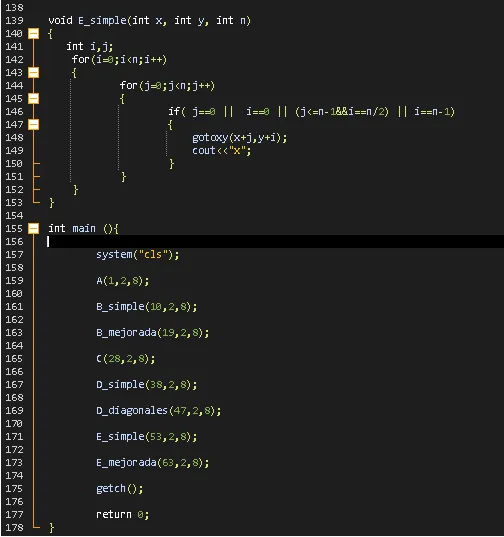Click opening brace on line 147

(170, 125)
